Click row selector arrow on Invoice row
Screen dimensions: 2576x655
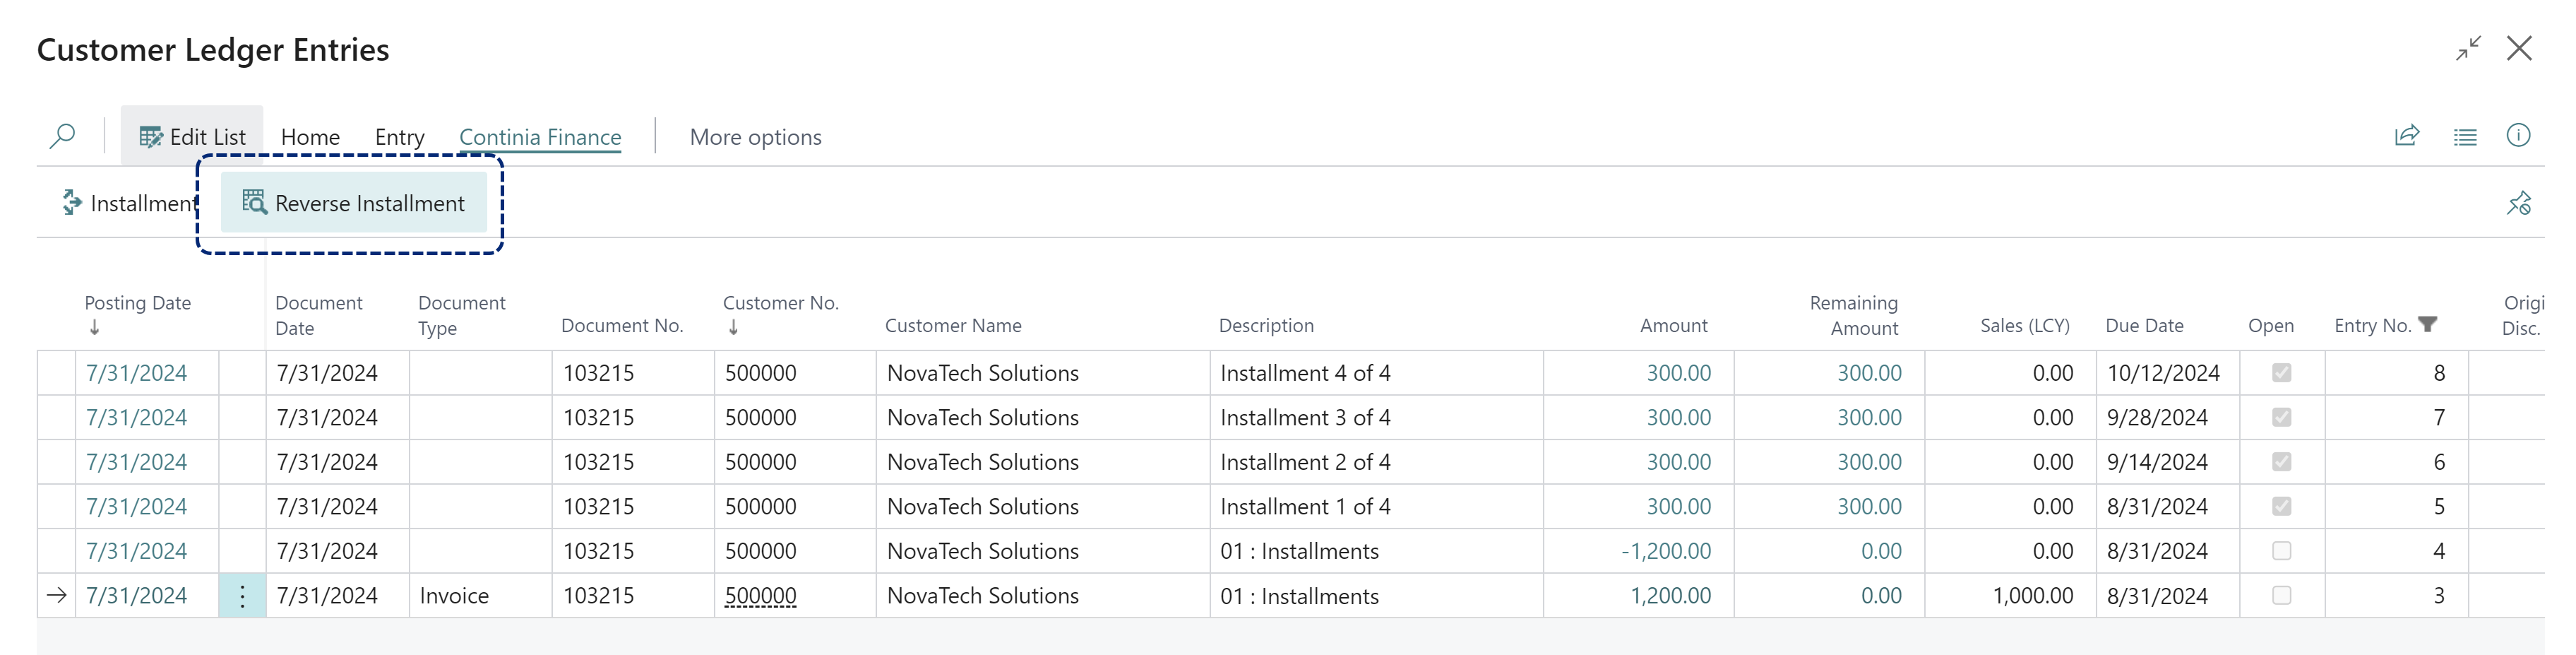[57, 595]
